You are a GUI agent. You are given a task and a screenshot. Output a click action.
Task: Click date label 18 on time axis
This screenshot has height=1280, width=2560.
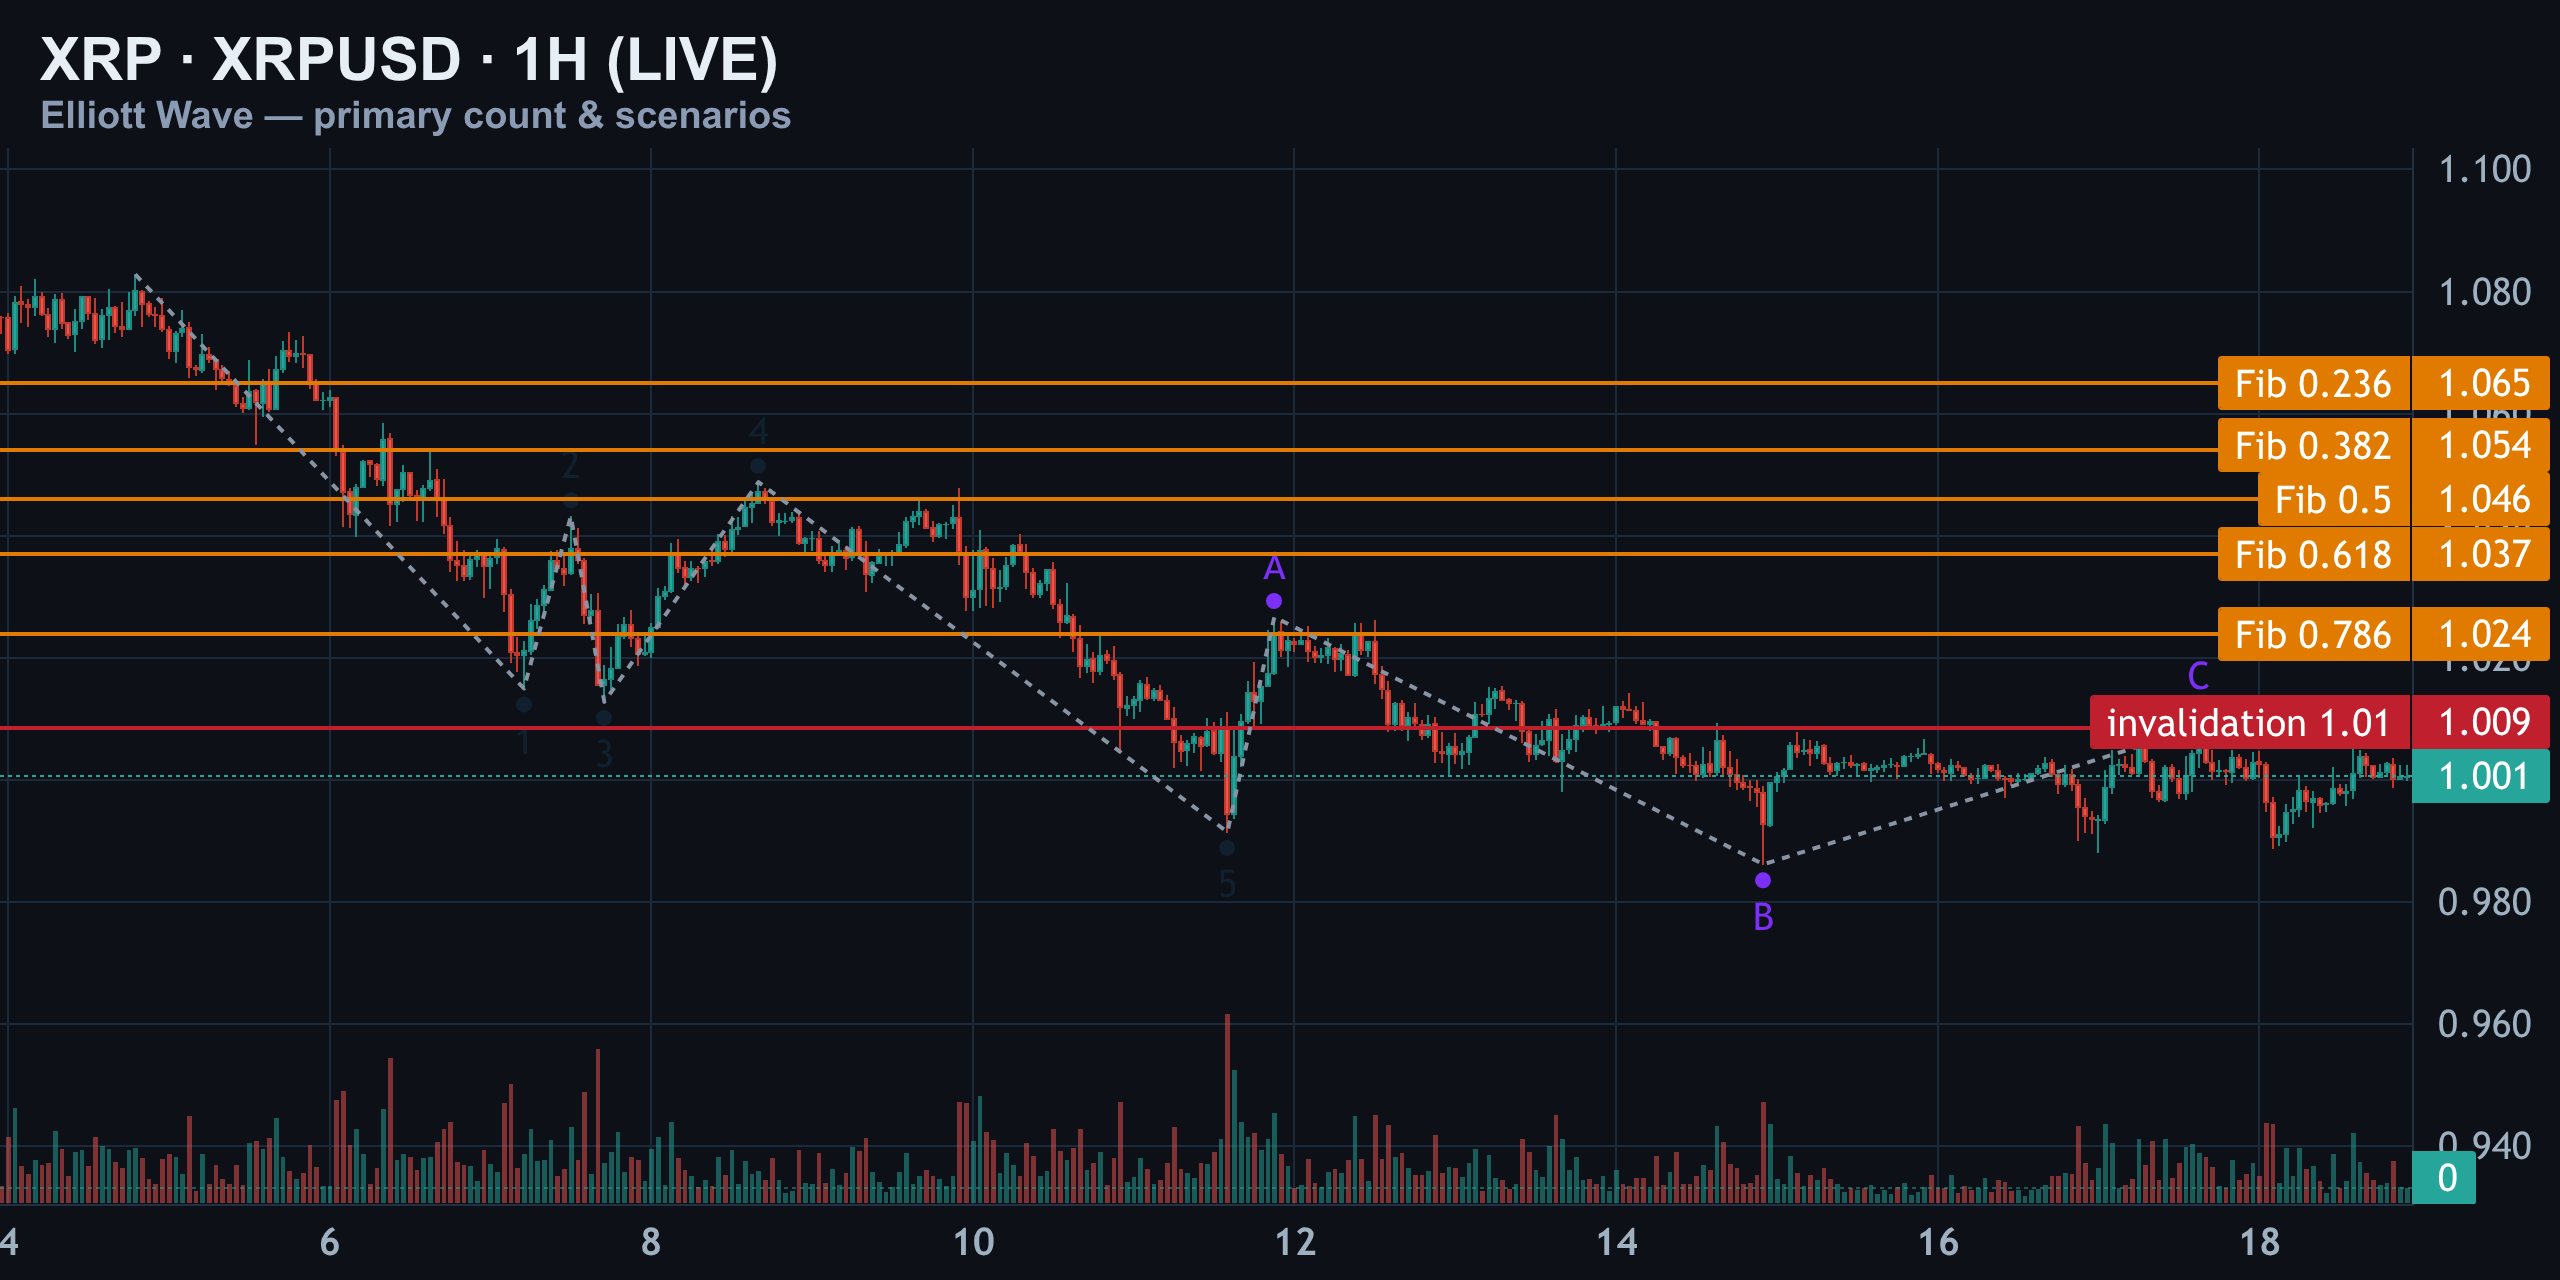(x=2260, y=1242)
